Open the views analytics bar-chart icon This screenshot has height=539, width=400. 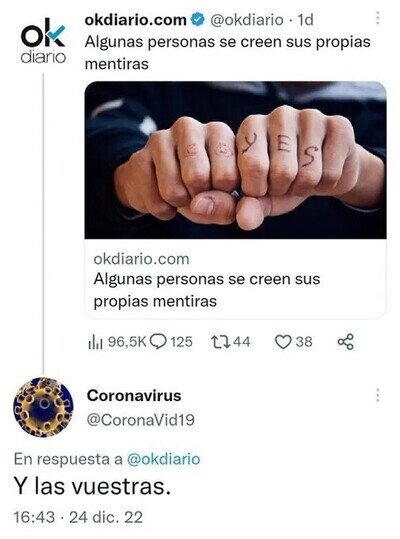coord(96,342)
